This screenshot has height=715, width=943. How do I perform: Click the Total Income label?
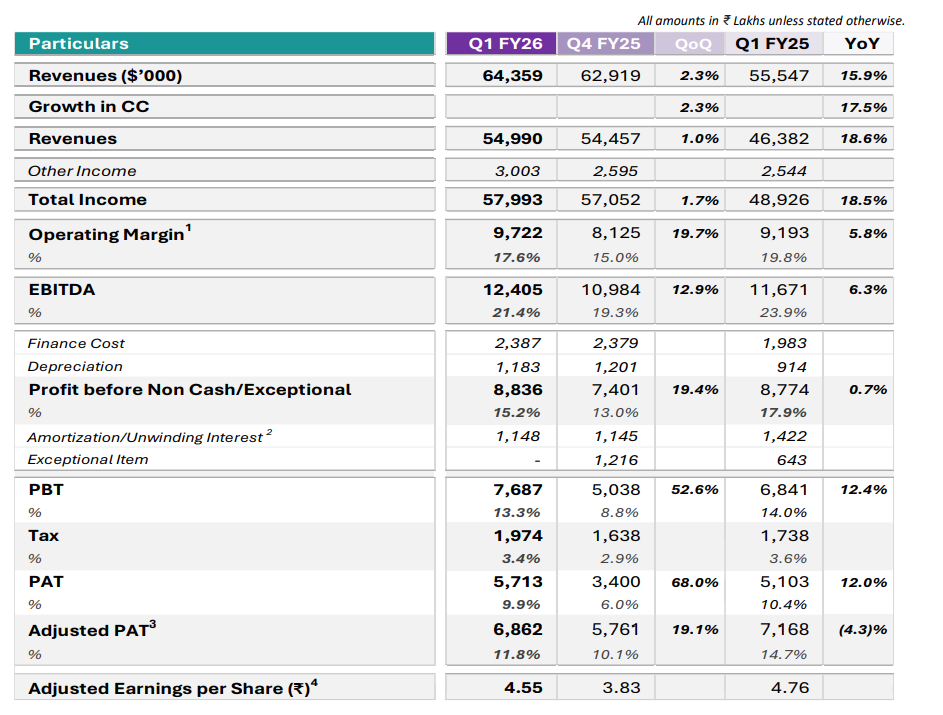(x=88, y=200)
